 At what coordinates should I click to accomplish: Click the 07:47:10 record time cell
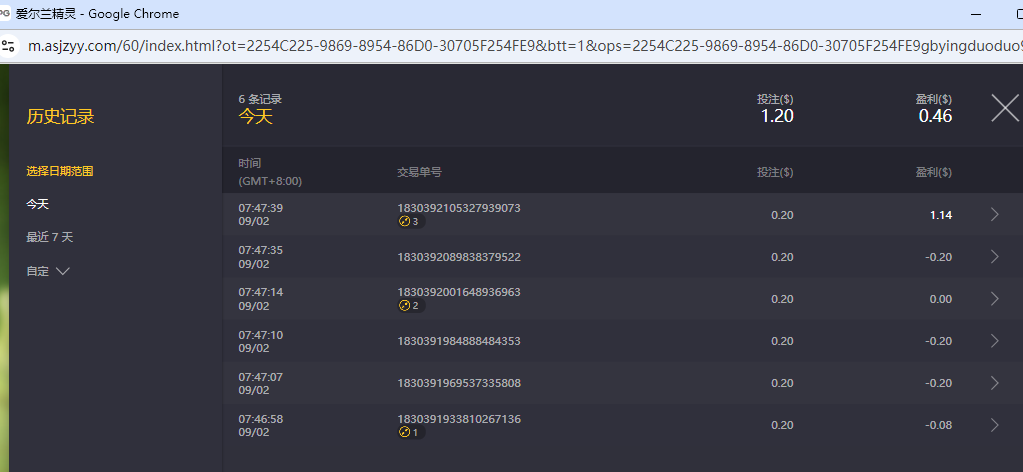tap(260, 341)
